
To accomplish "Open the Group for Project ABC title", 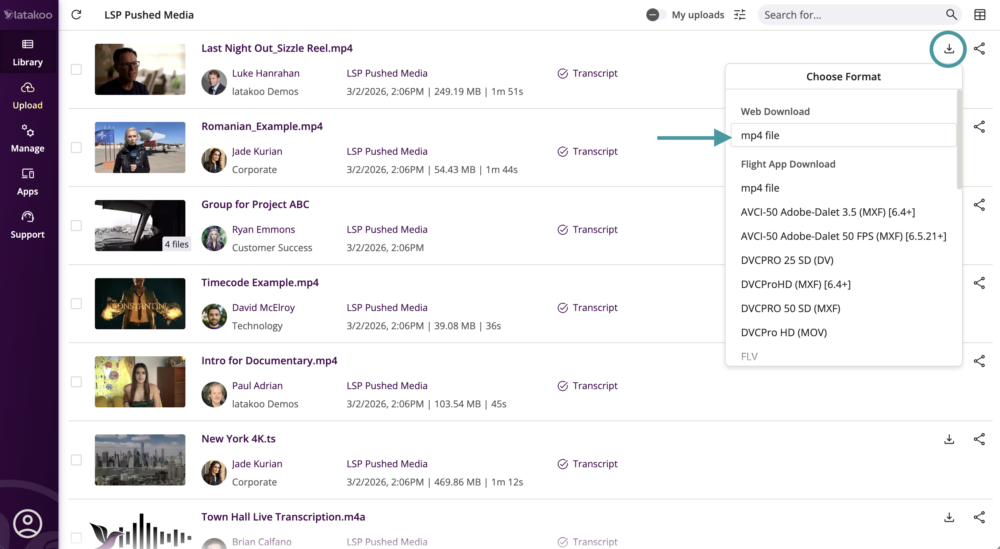I will (x=255, y=205).
